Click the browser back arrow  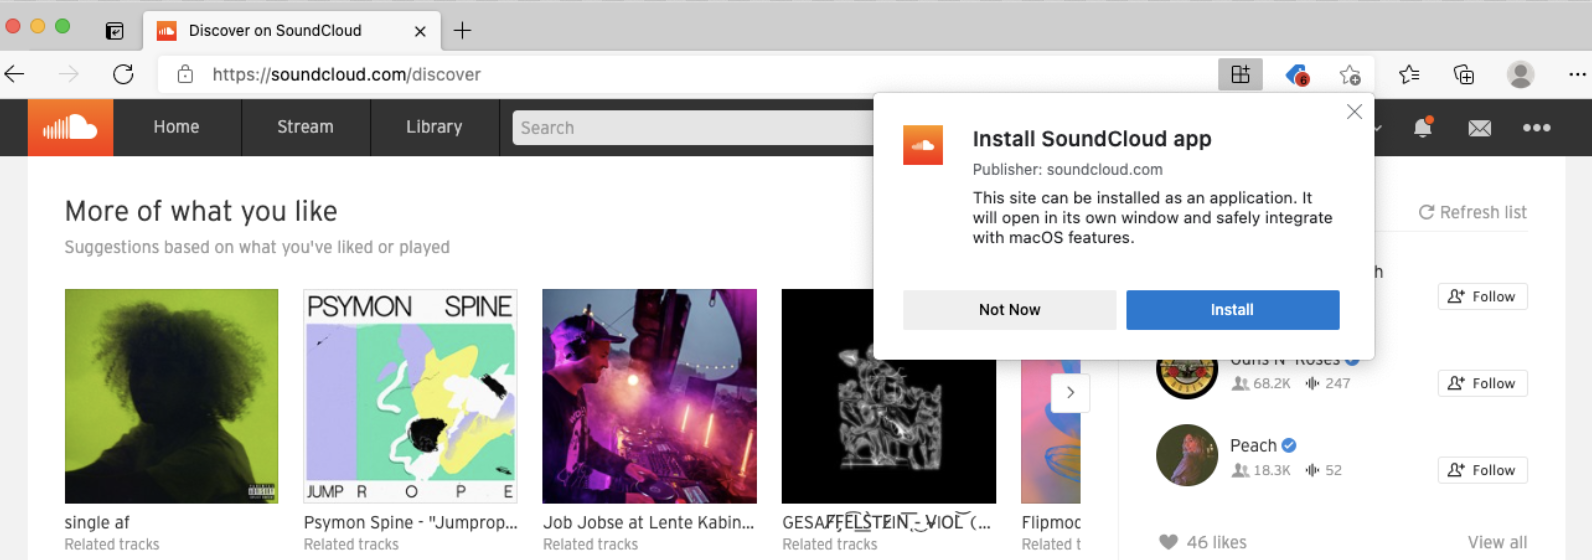(15, 74)
